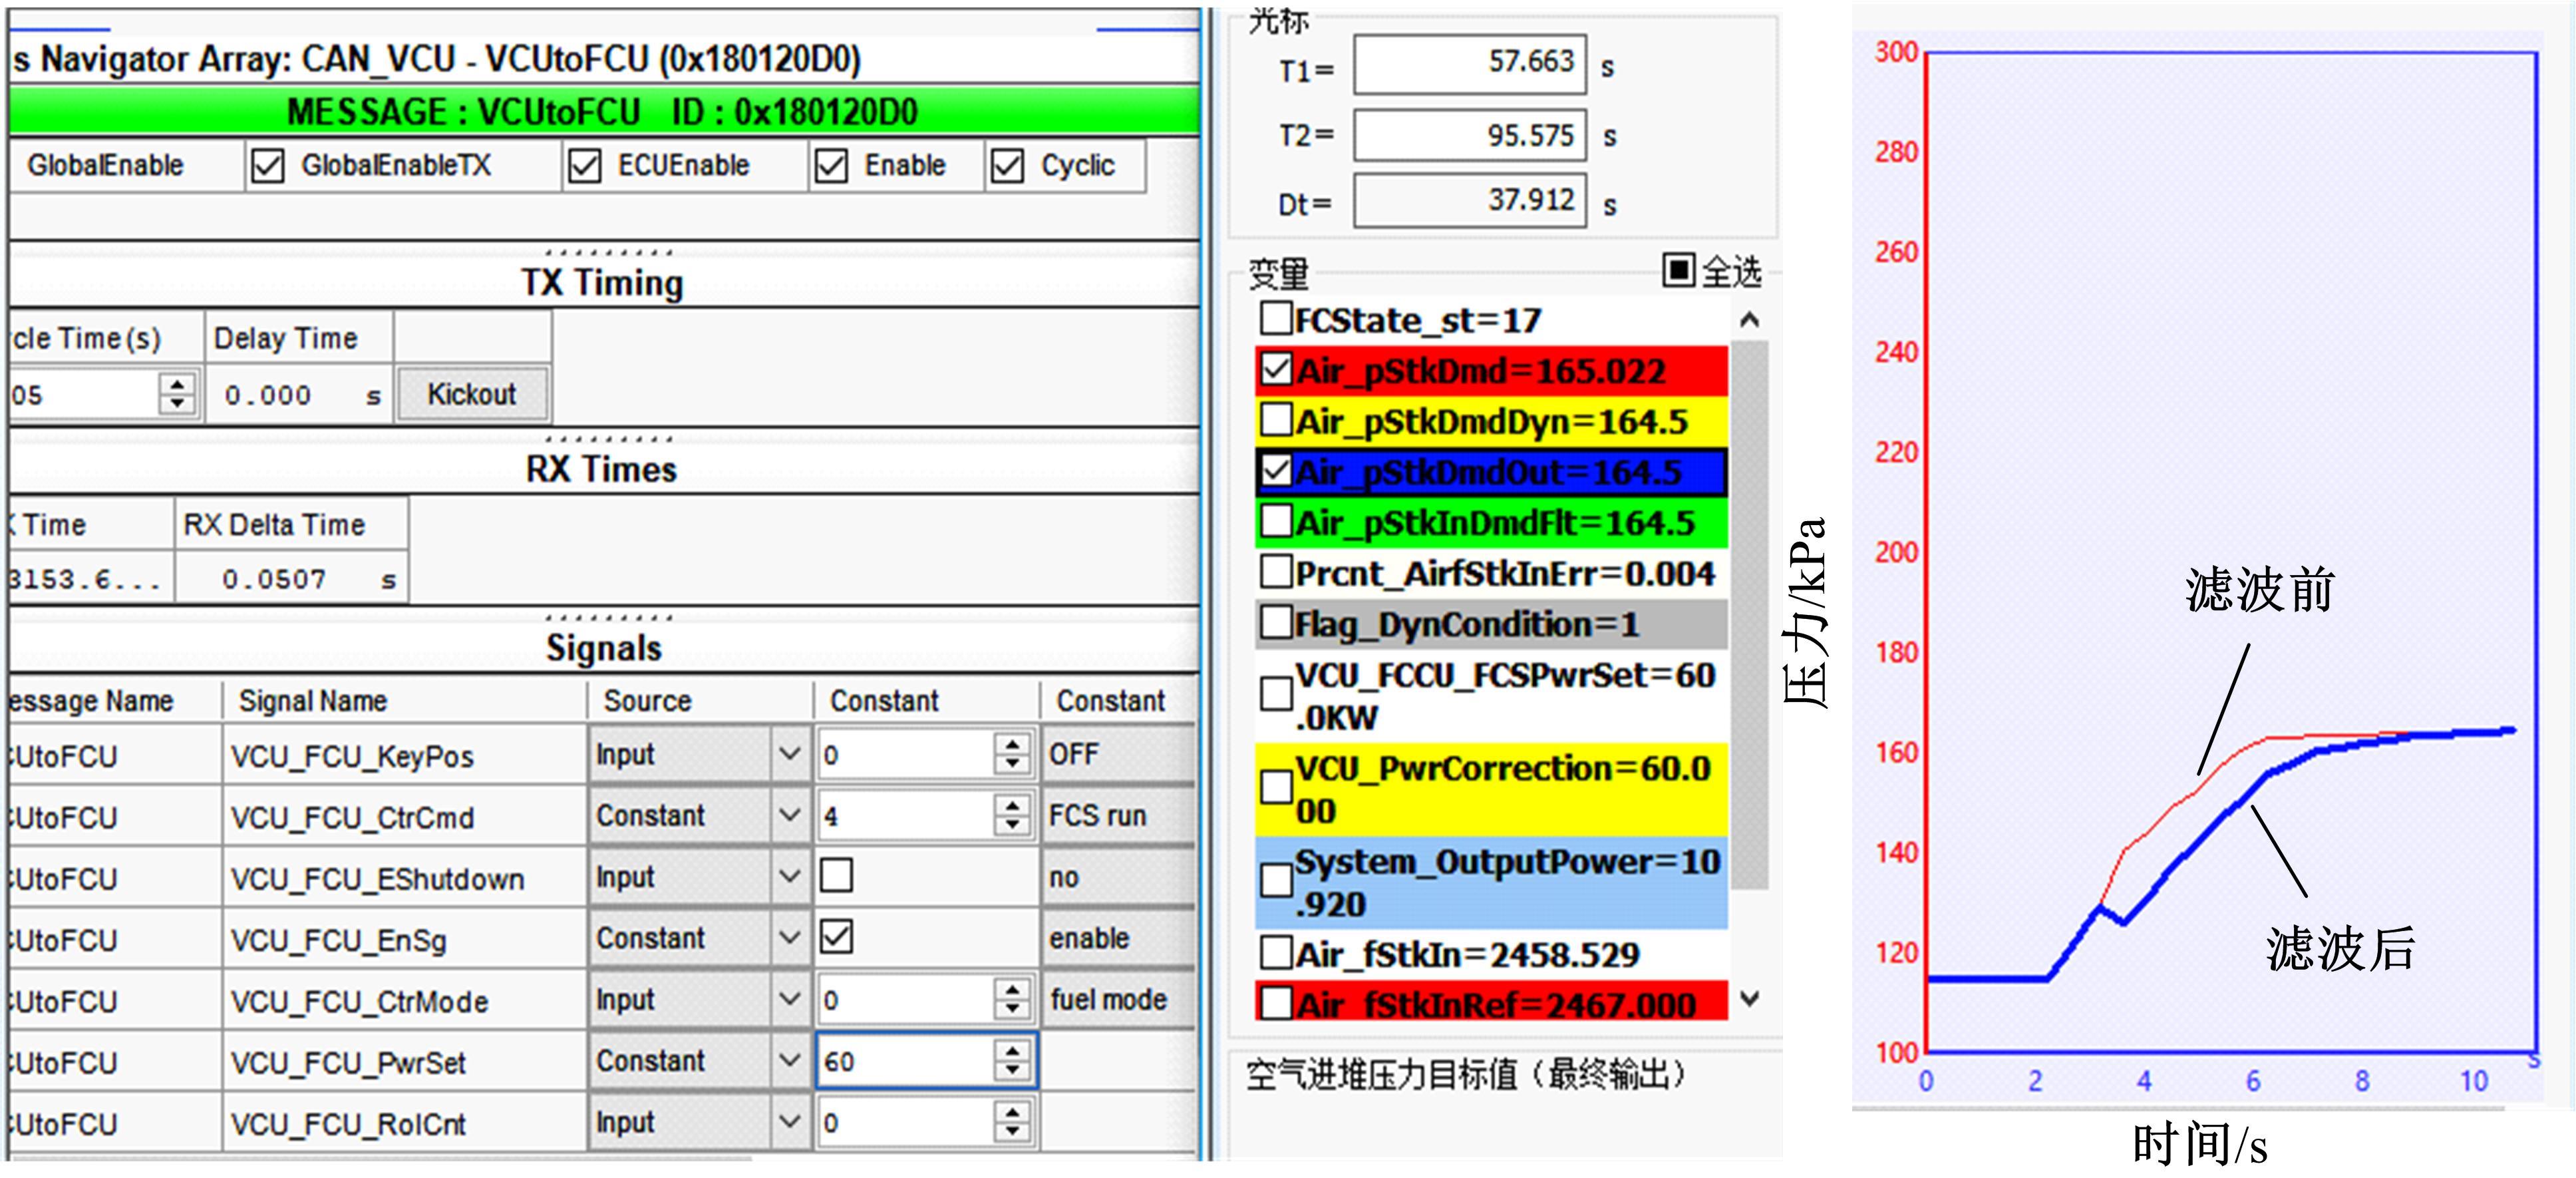
Task: Uncheck the Enable checkbox
Action: coord(831,166)
